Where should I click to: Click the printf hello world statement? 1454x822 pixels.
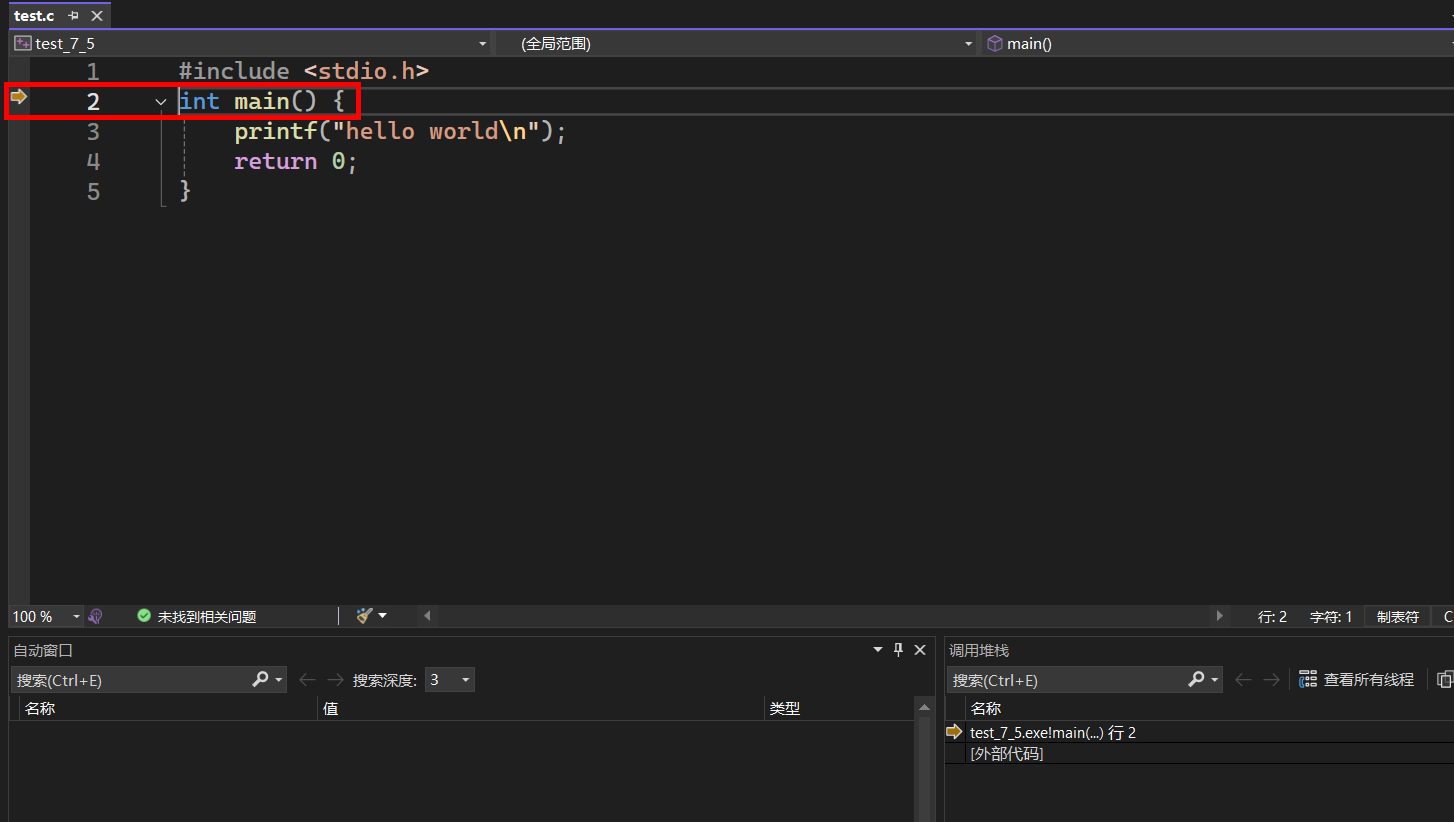[x=400, y=132]
